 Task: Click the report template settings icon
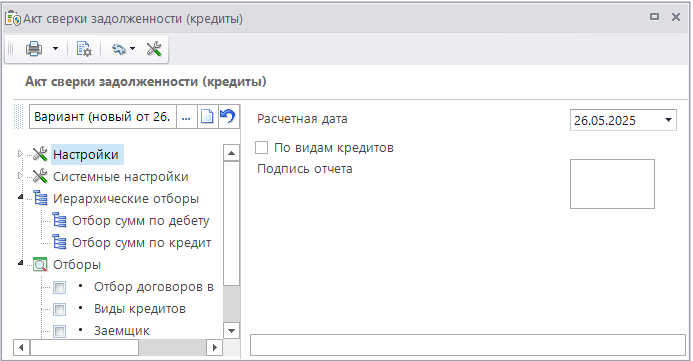(84, 49)
